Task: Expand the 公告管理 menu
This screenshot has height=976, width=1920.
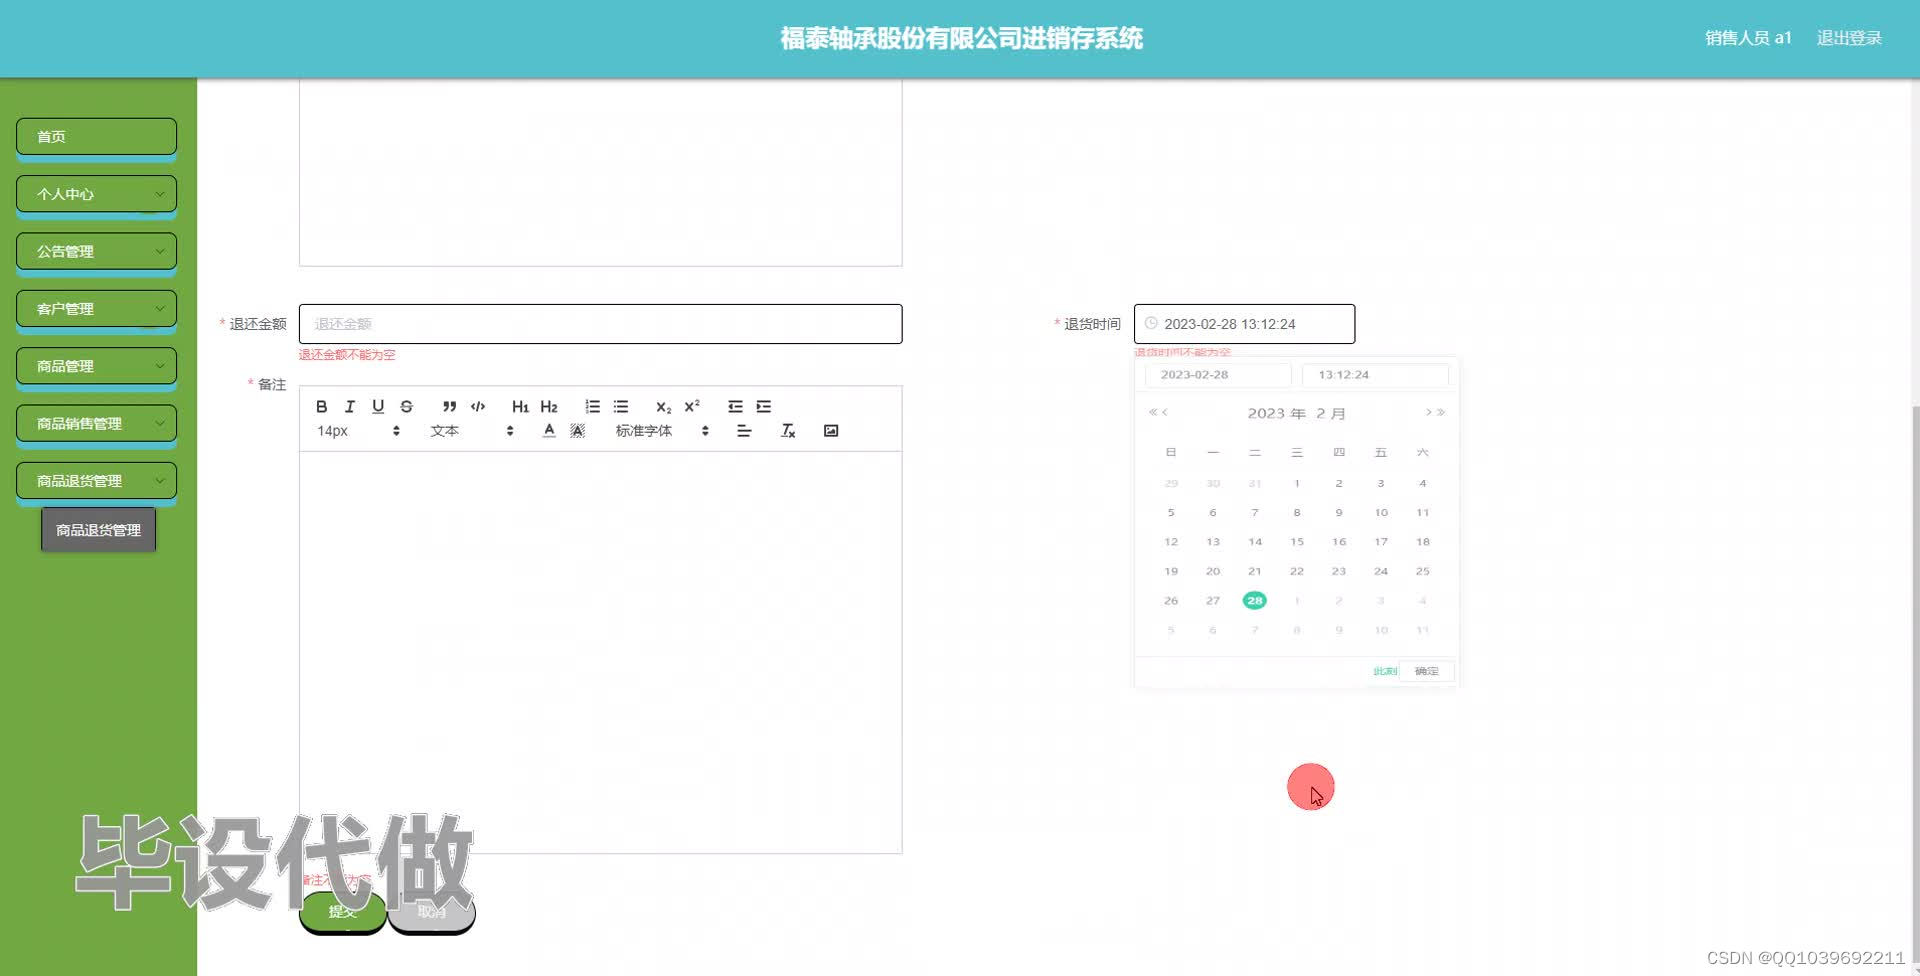Action: [x=96, y=251]
